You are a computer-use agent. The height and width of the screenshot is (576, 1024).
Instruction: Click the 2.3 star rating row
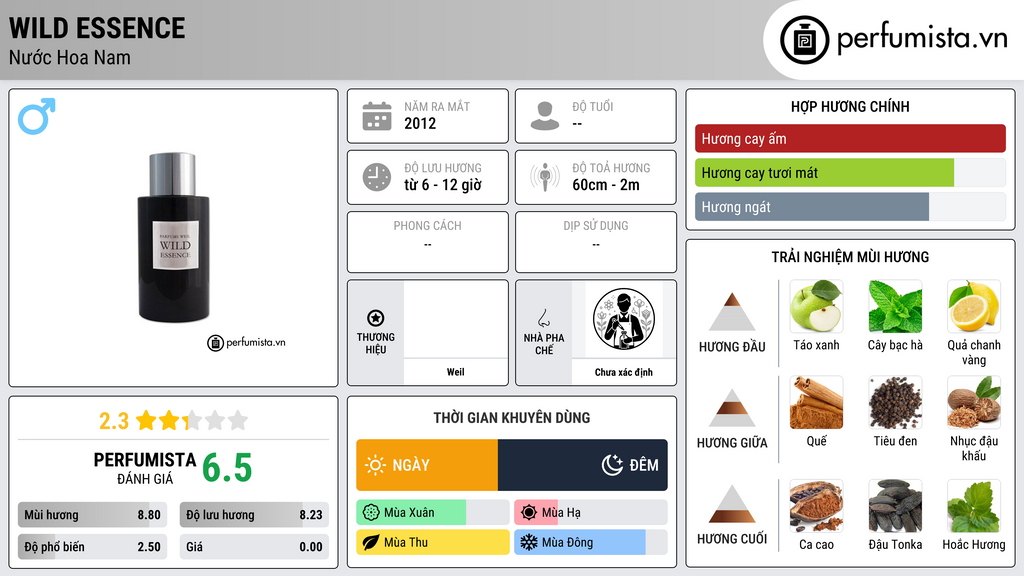[x=174, y=421]
